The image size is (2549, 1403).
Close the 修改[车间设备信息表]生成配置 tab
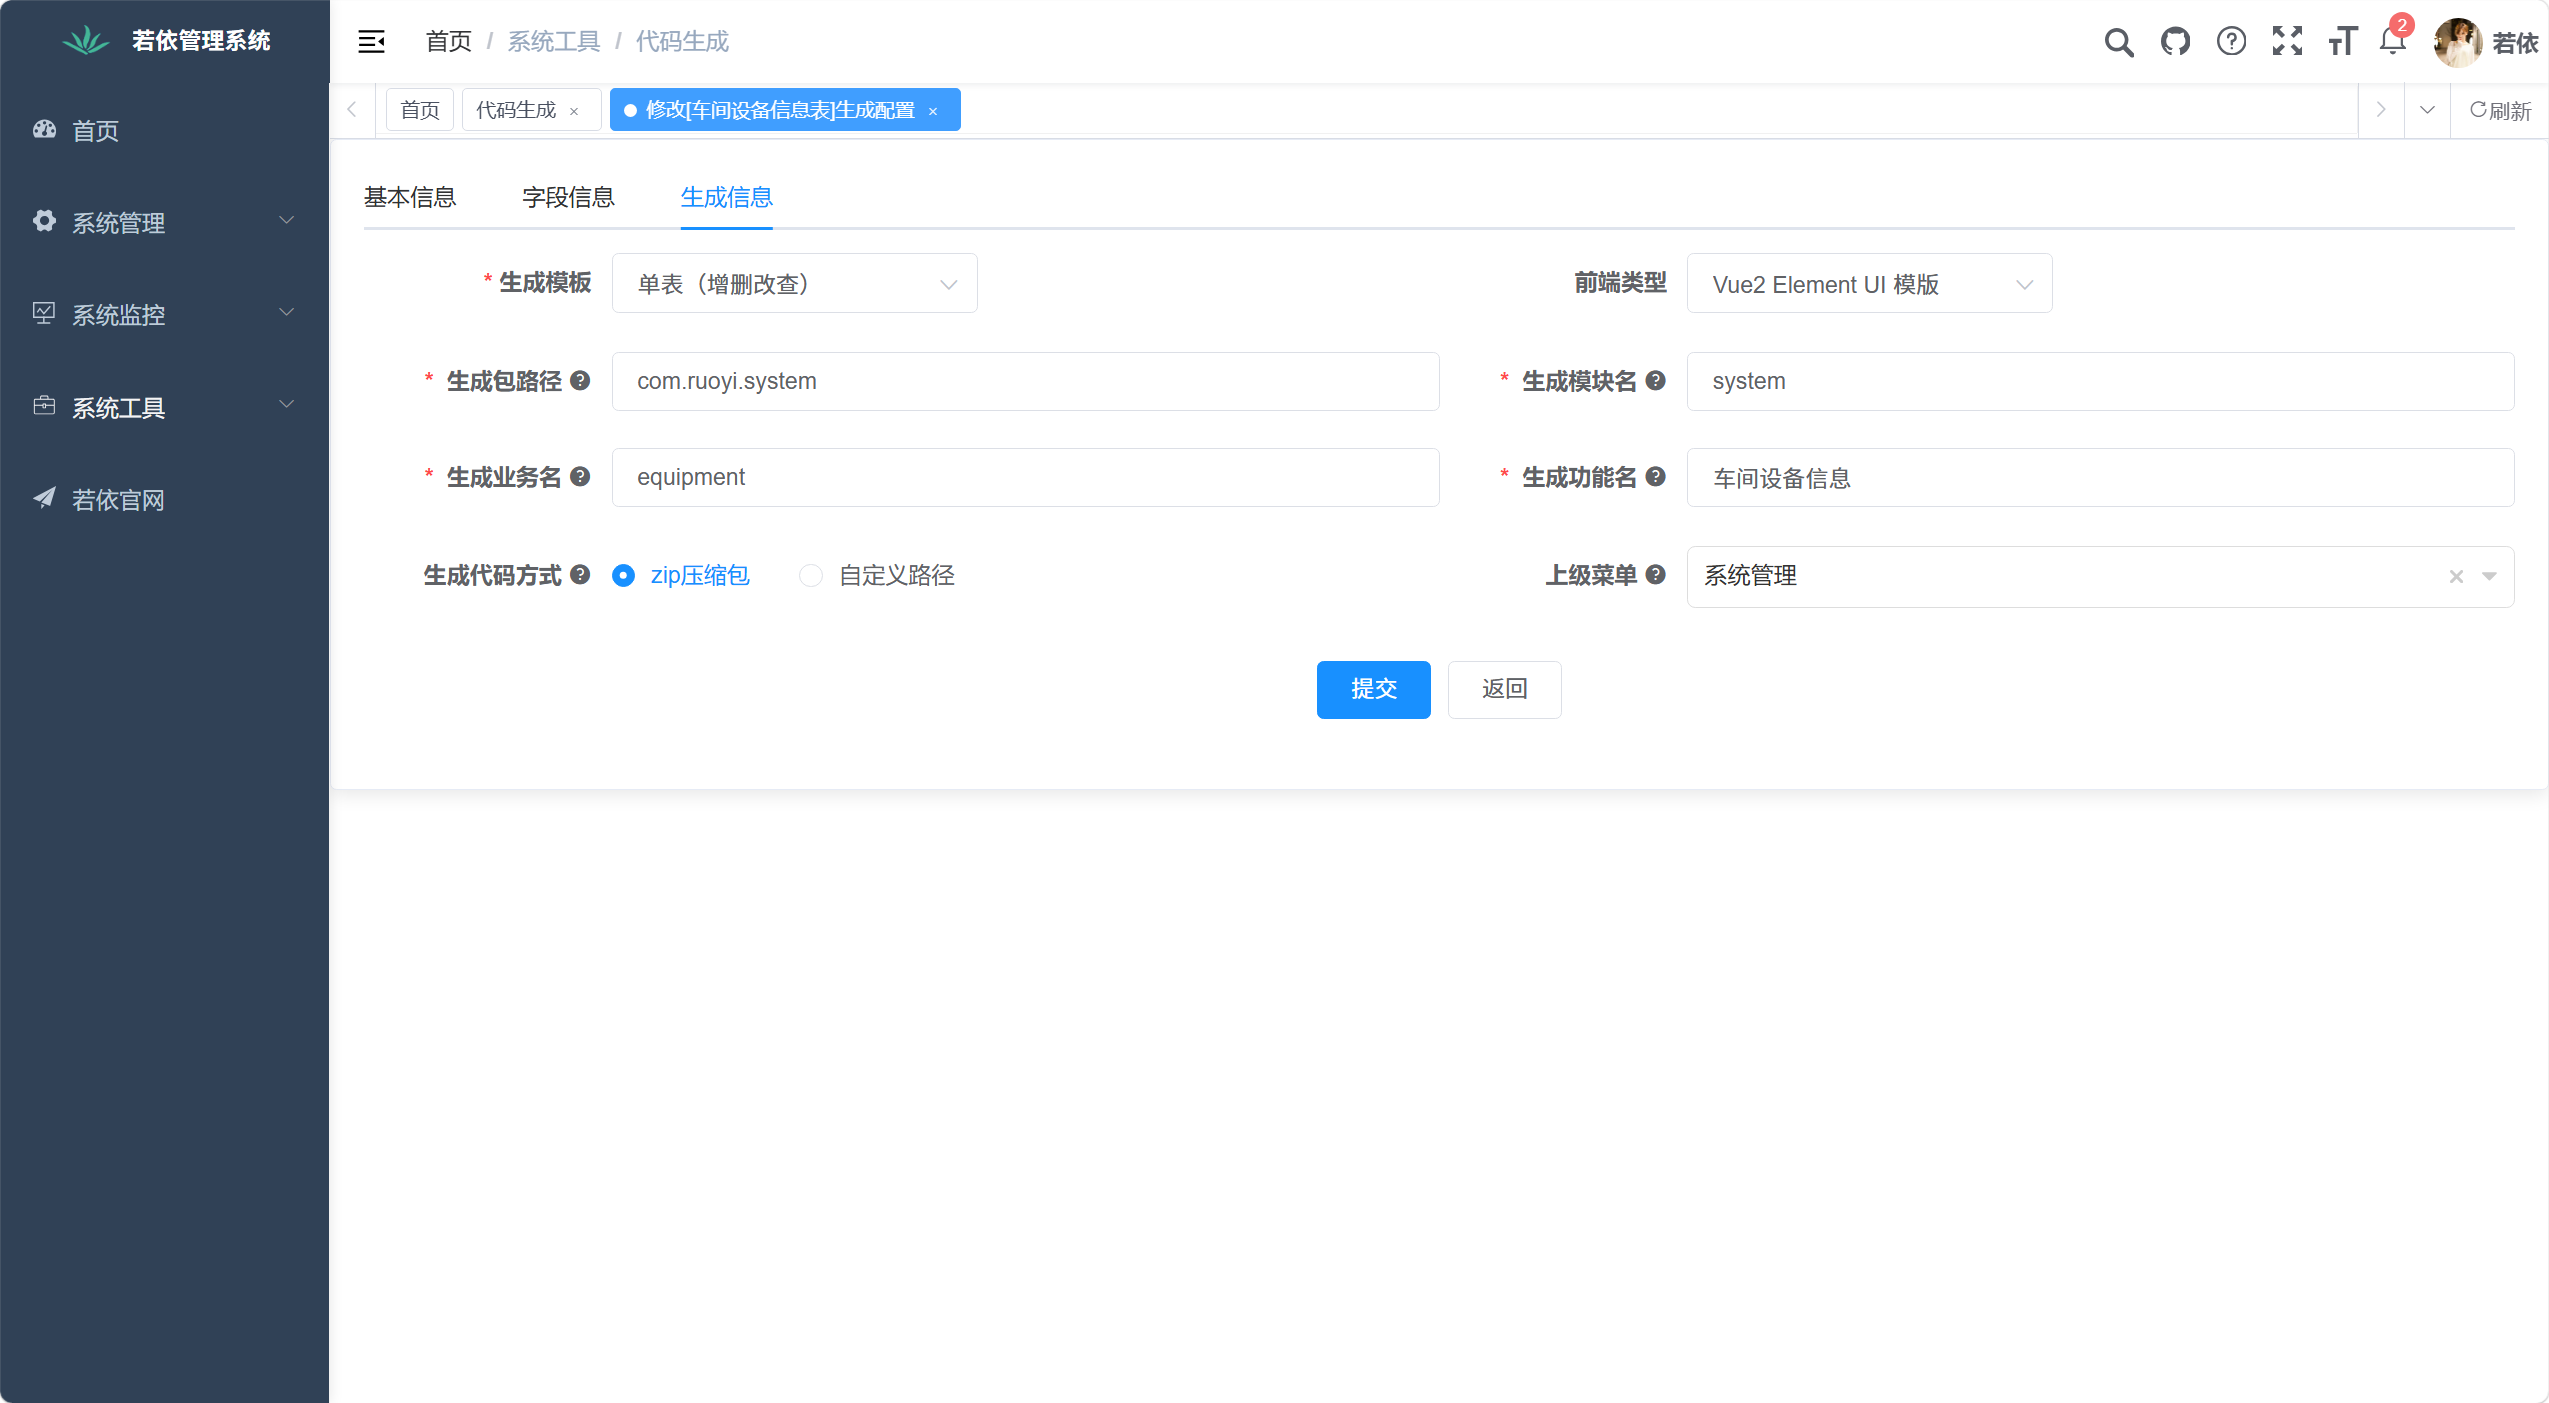point(933,111)
